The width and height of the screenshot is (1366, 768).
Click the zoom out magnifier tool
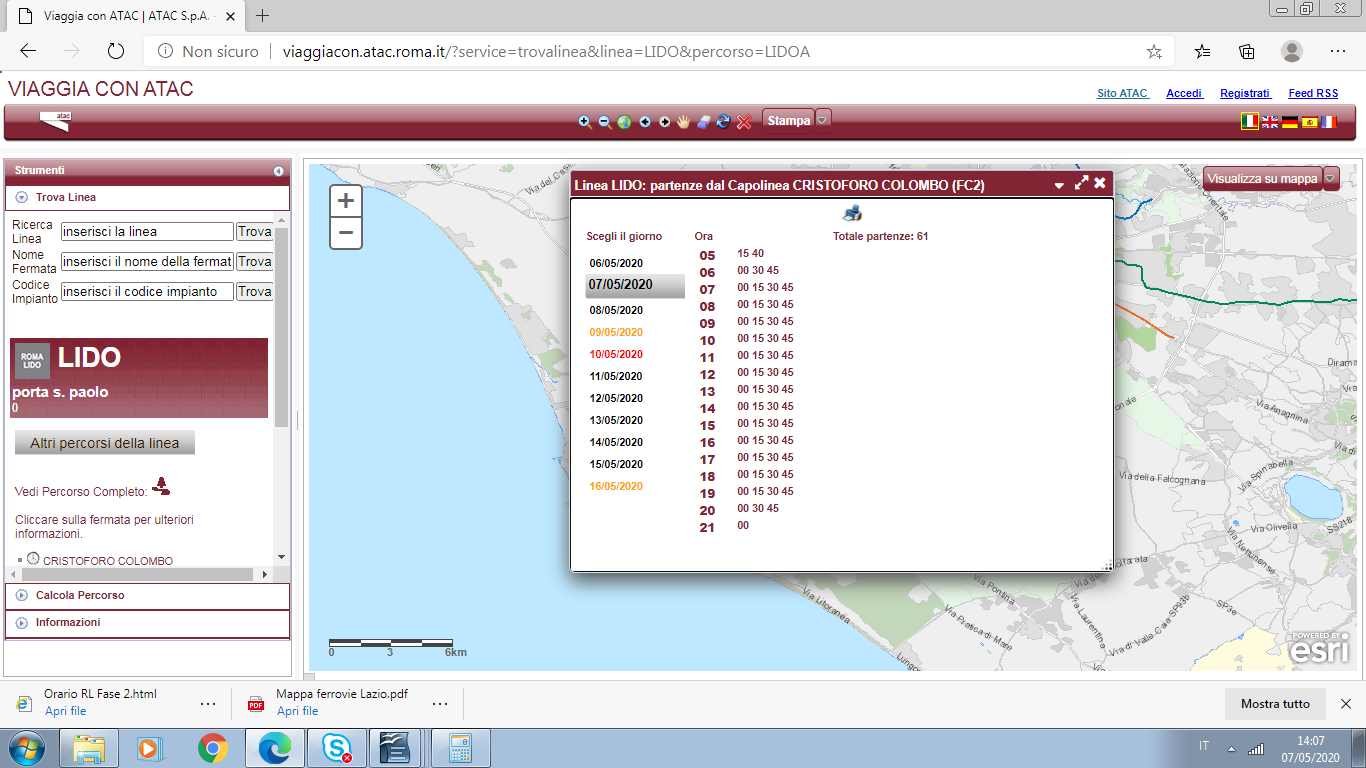click(x=605, y=122)
